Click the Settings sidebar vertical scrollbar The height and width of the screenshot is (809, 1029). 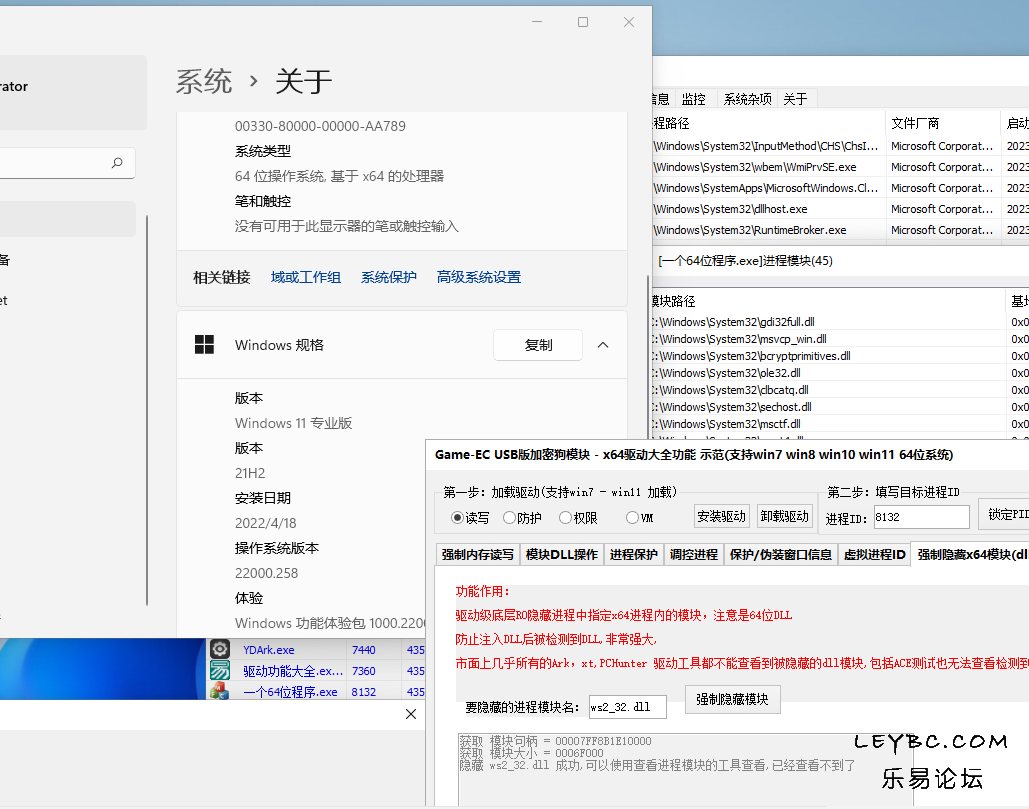147,410
